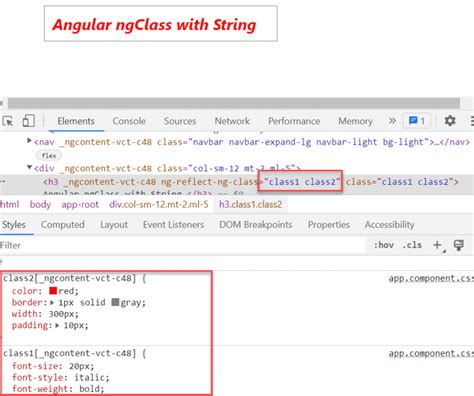Open the DevTools settings gear
The width and height of the screenshot is (474, 396).
tap(450, 121)
